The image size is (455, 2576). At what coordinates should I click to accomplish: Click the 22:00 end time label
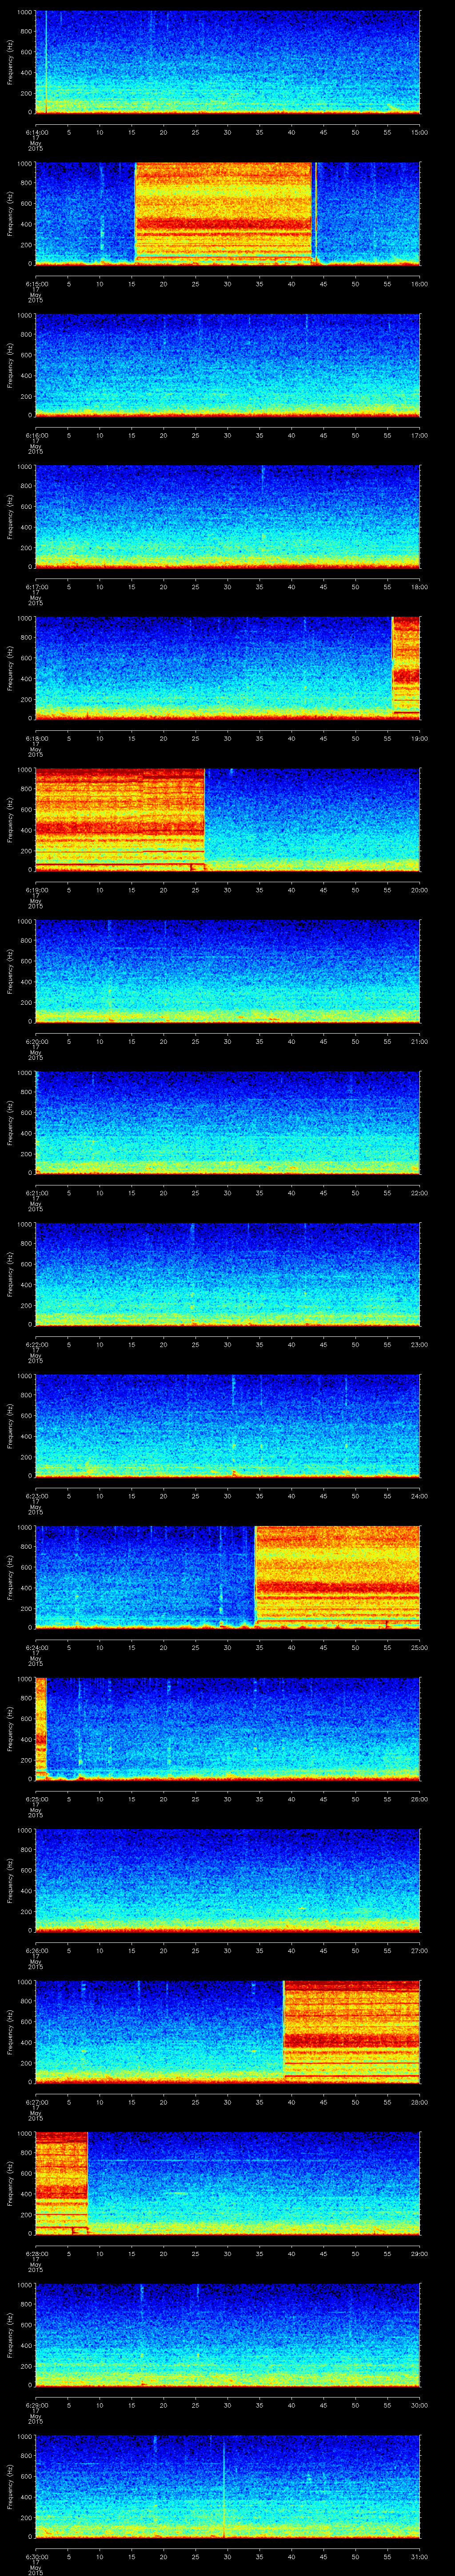click(420, 1192)
